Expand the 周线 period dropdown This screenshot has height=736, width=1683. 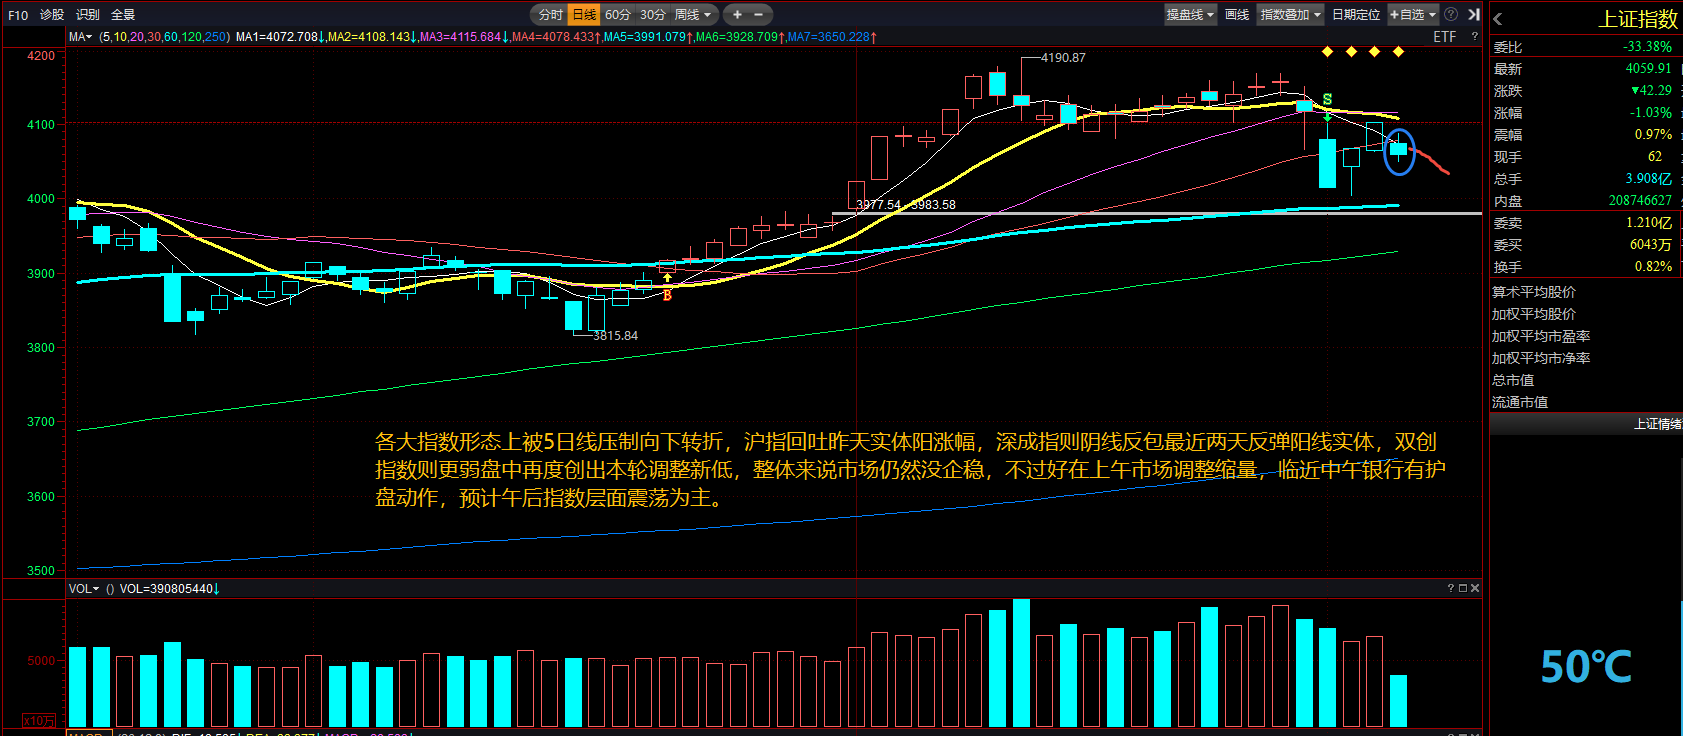[x=692, y=14]
